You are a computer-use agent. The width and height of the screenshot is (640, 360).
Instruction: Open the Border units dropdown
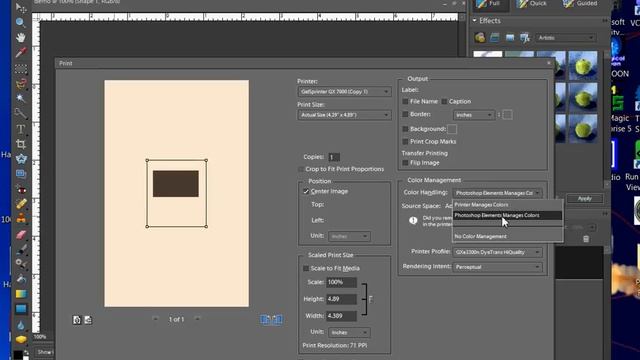[x=473, y=115]
